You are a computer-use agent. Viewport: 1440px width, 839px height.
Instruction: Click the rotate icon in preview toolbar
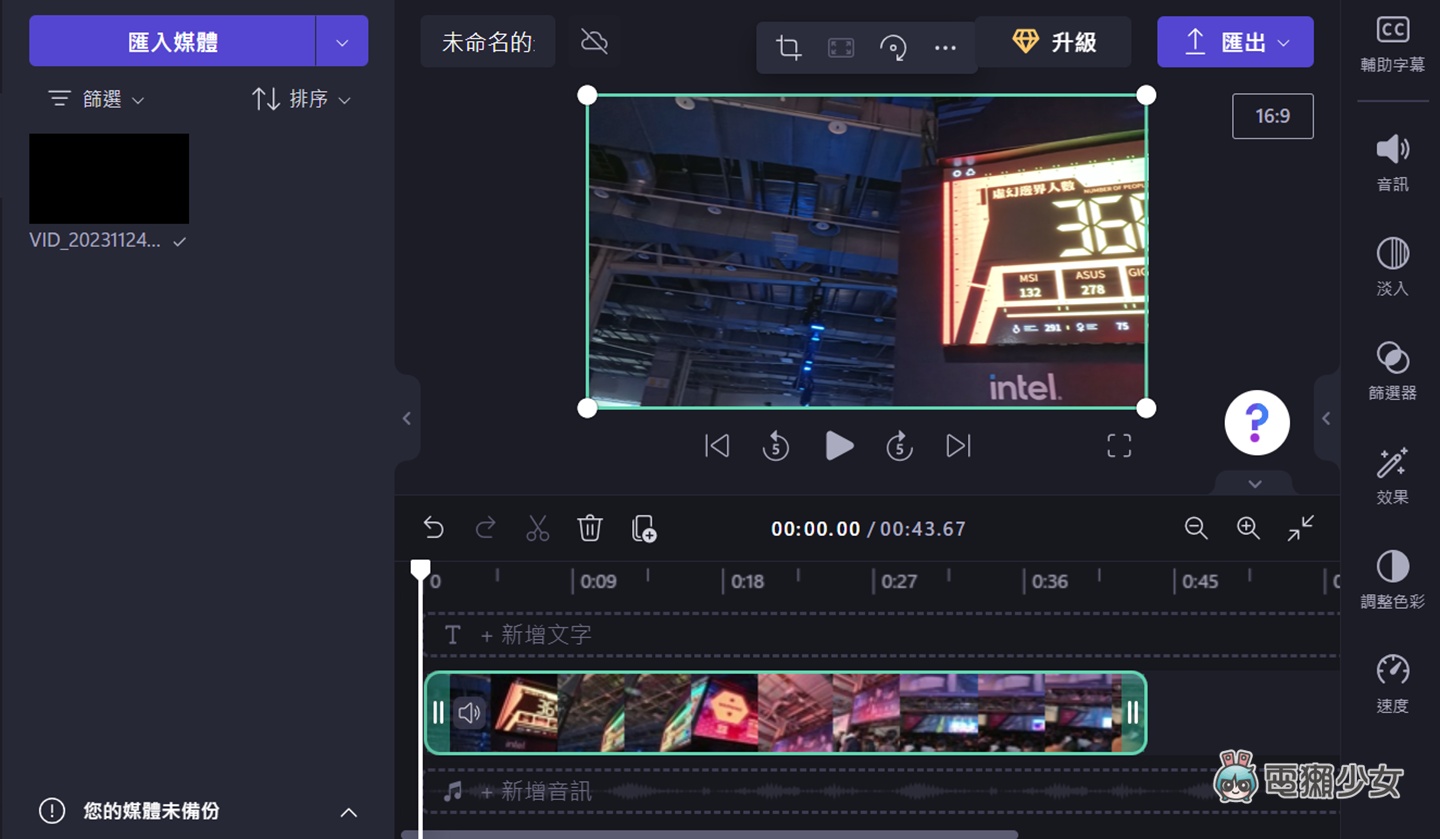point(893,47)
